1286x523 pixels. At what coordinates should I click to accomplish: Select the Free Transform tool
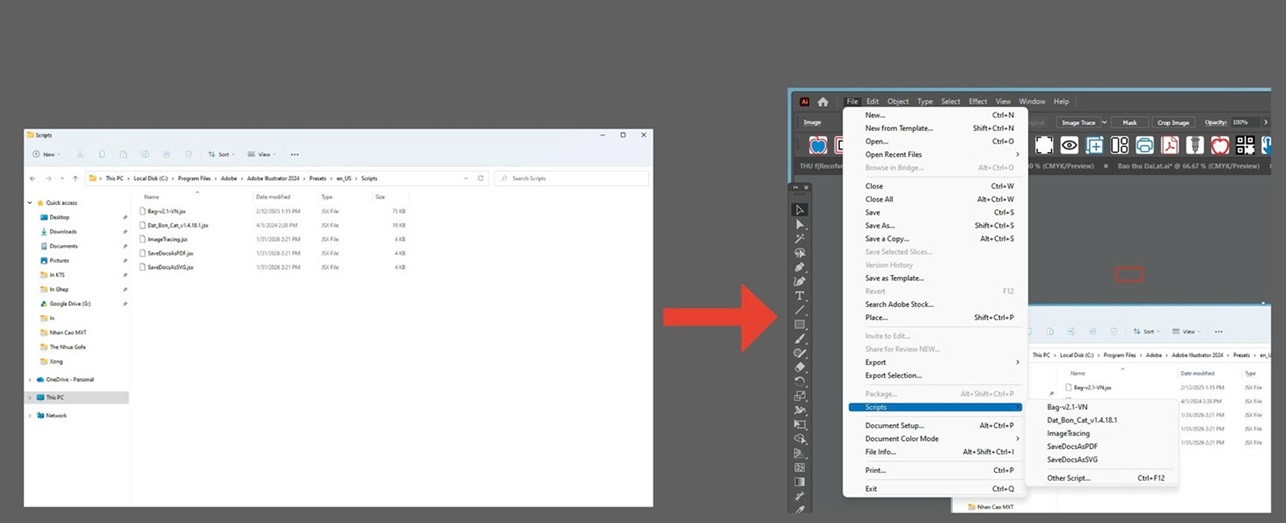(x=800, y=424)
